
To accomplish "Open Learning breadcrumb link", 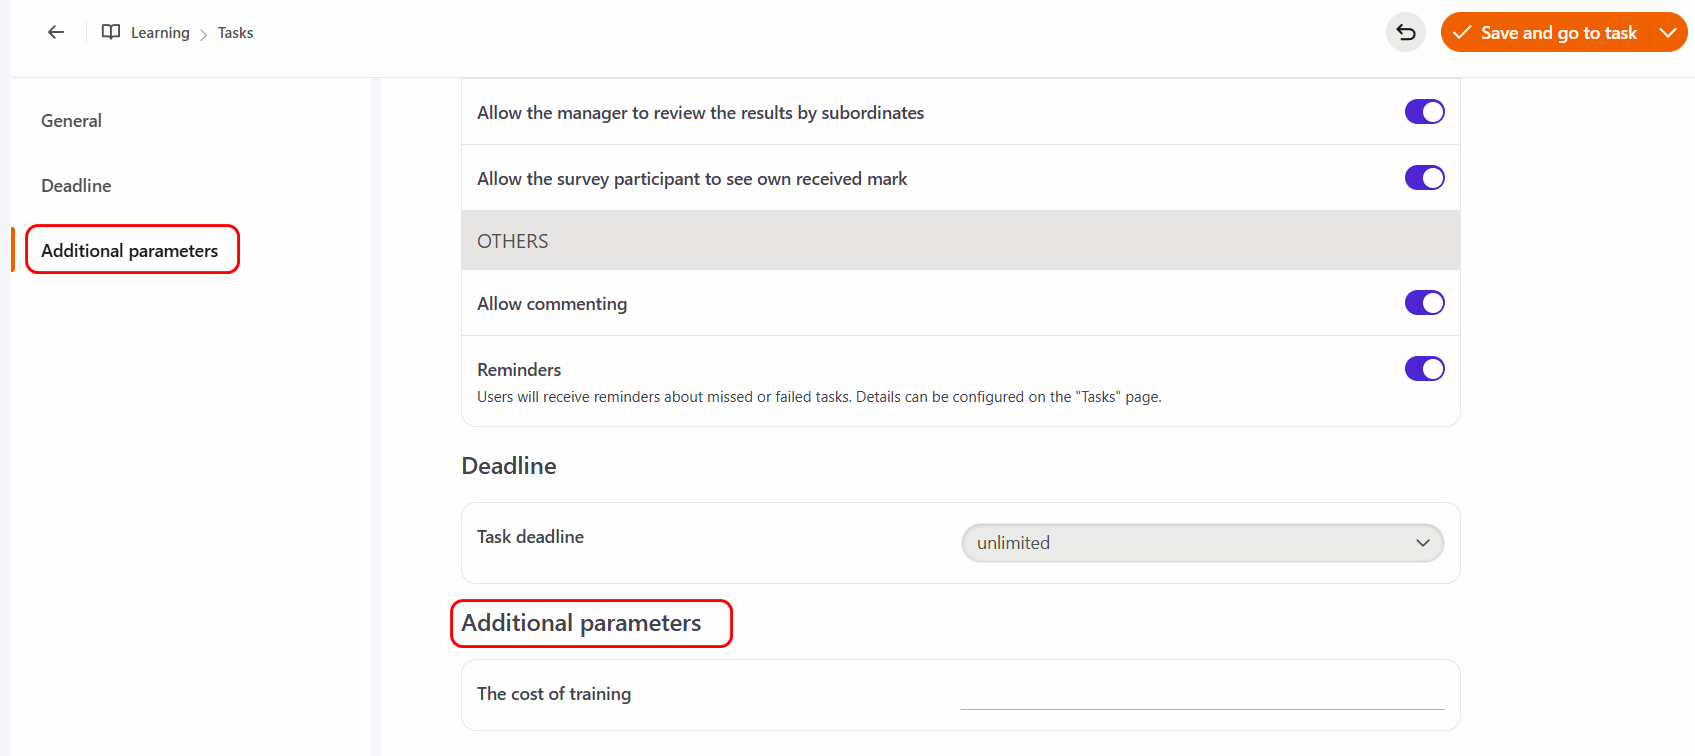I will coord(160,33).
